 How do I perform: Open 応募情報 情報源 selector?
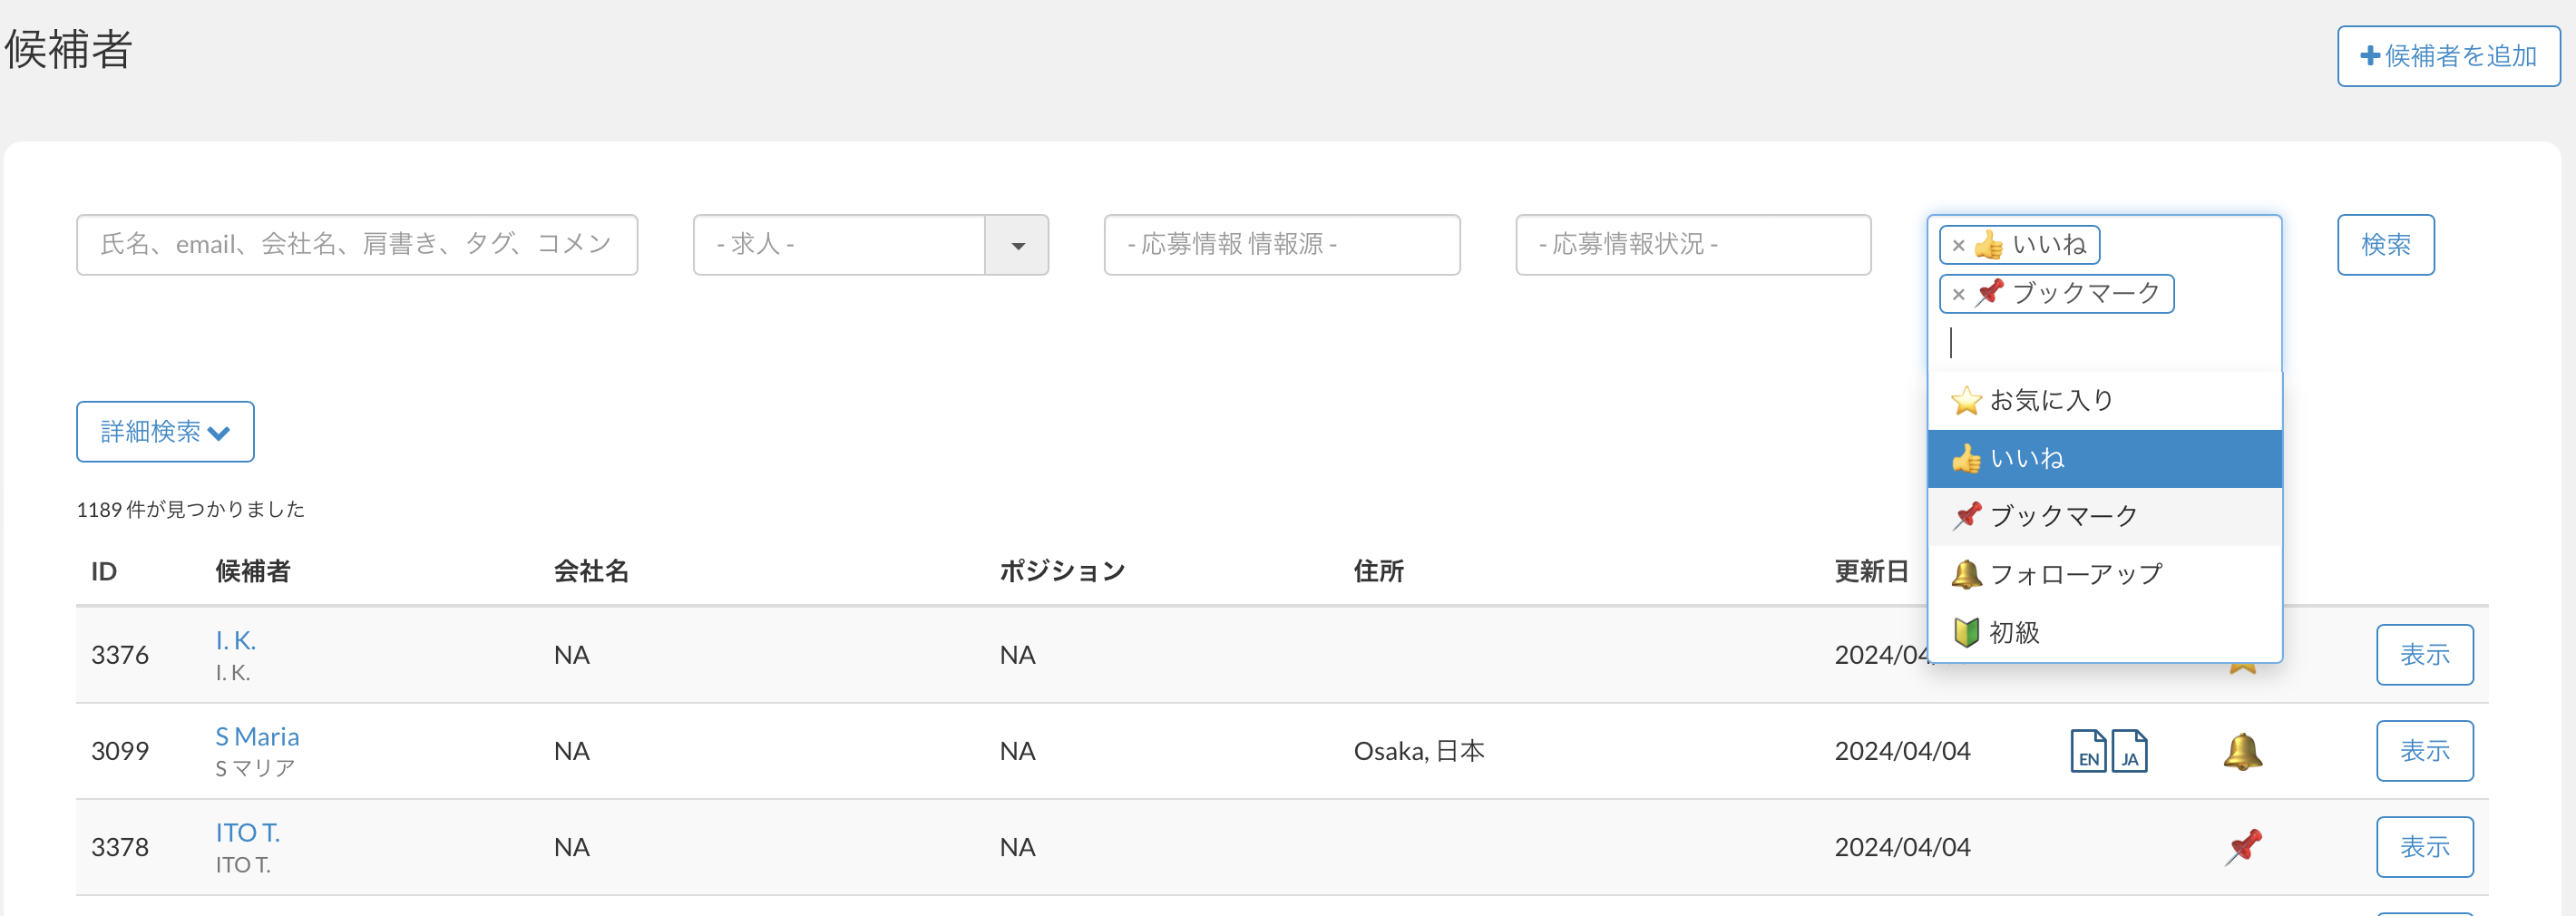tap(1281, 245)
